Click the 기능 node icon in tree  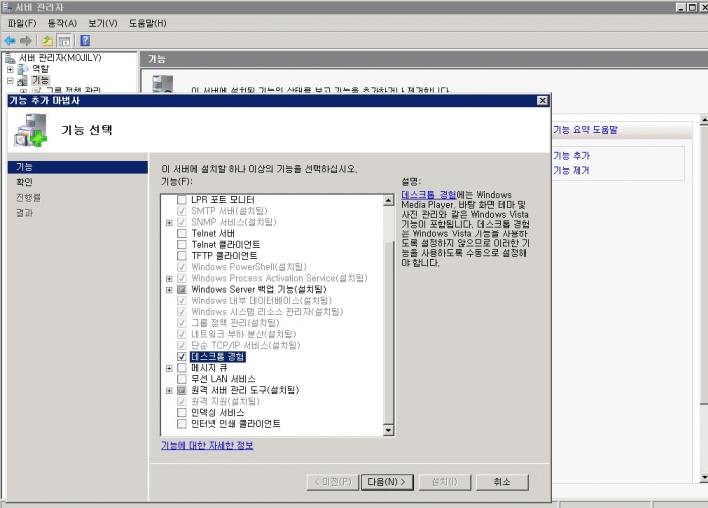tap(23, 81)
